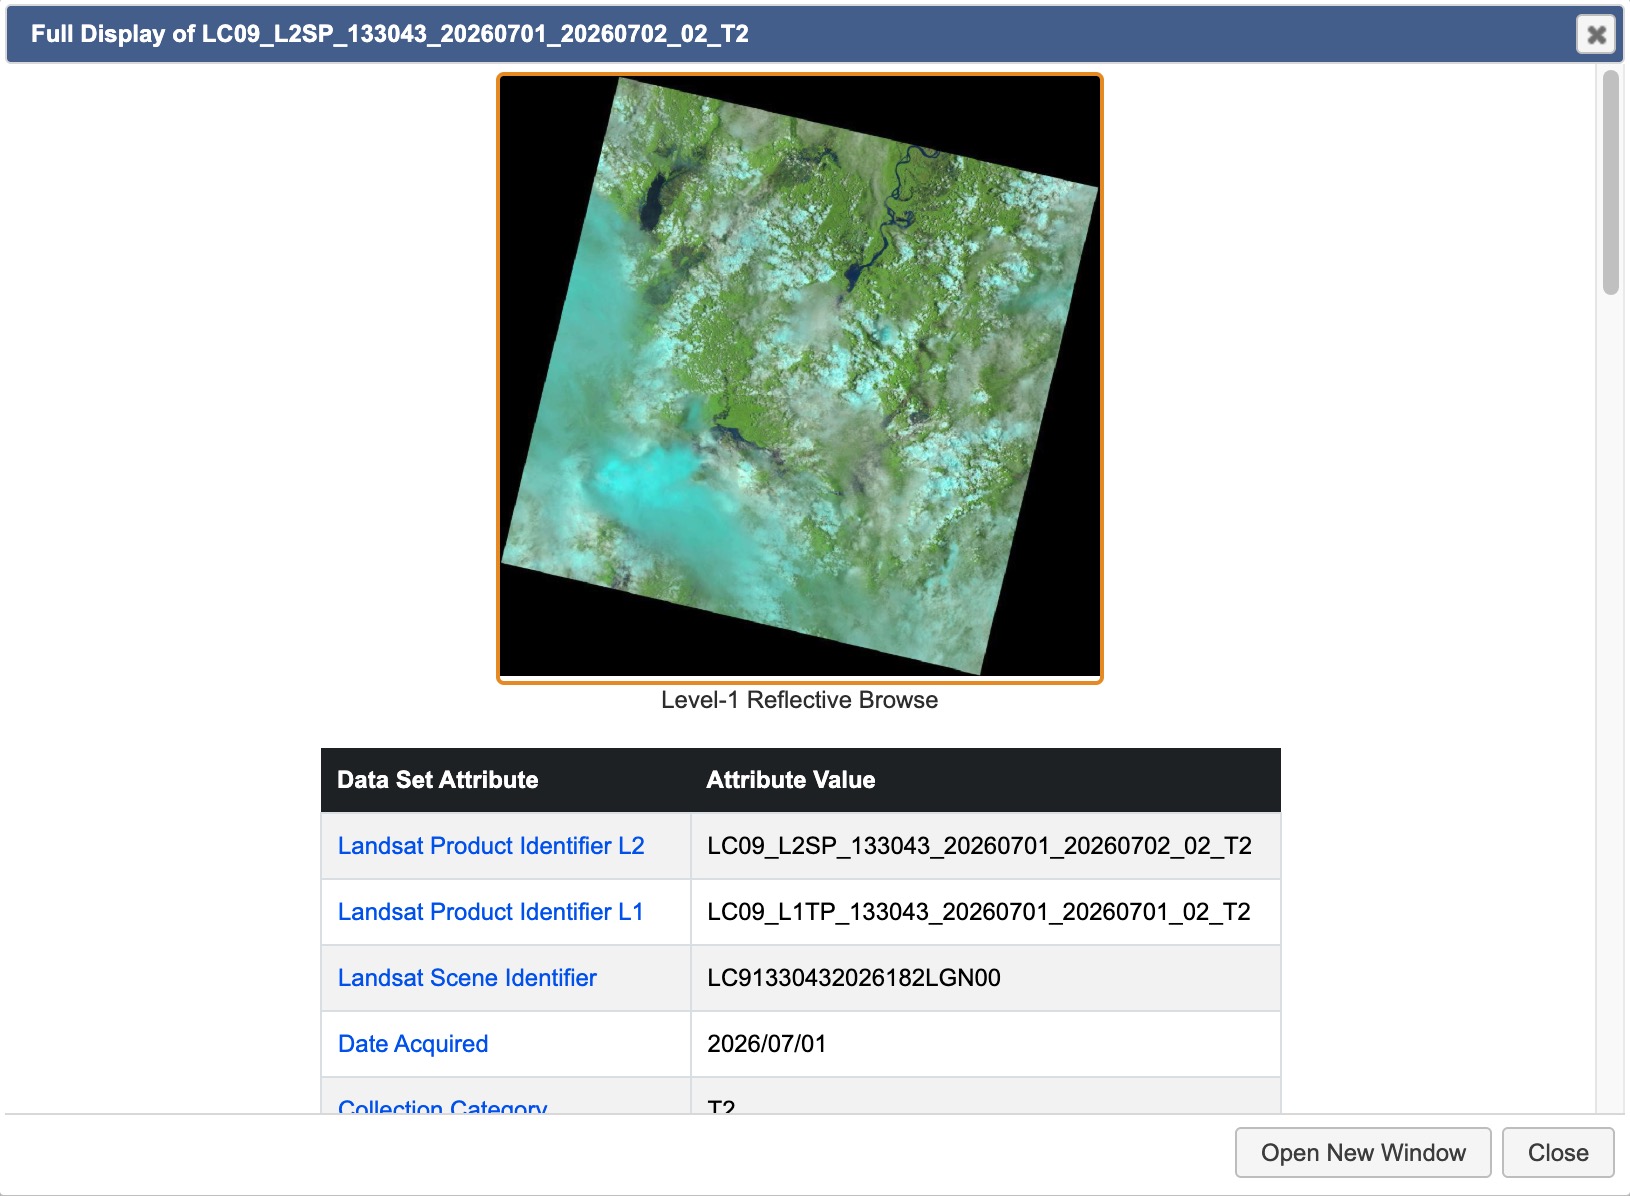
Task: Open Date Acquired attribute link
Action: (x=413, y=1044)
